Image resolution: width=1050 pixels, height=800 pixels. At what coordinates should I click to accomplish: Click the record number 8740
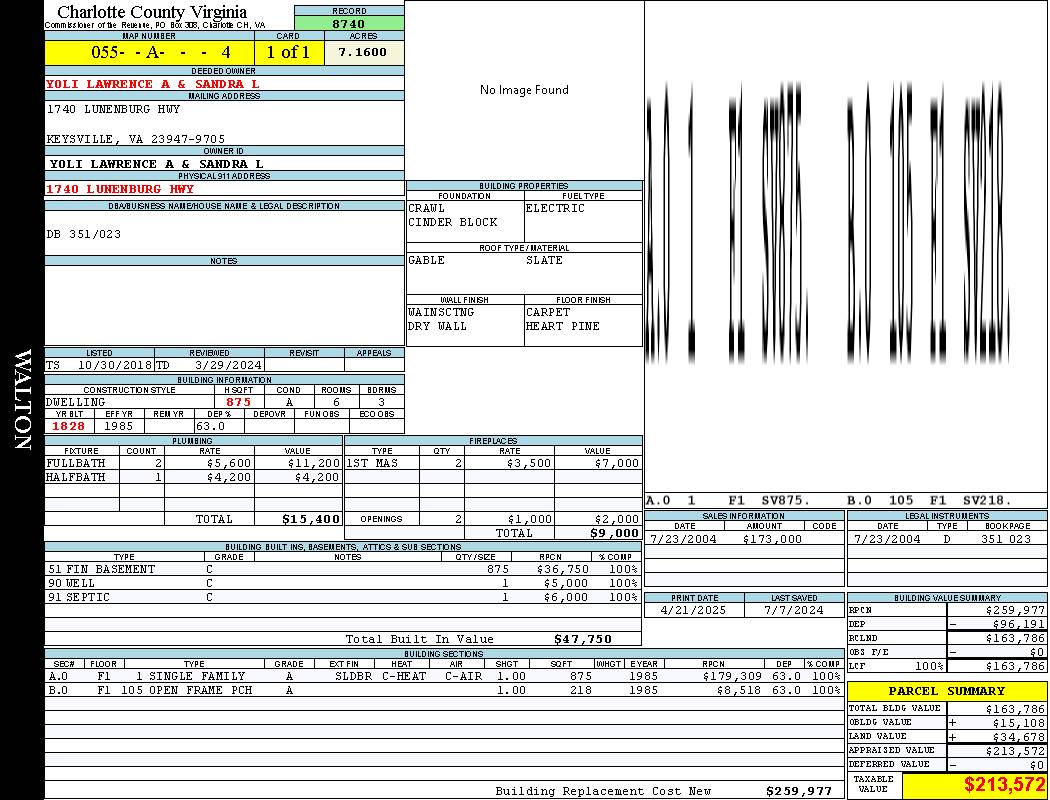coord(348,23)
